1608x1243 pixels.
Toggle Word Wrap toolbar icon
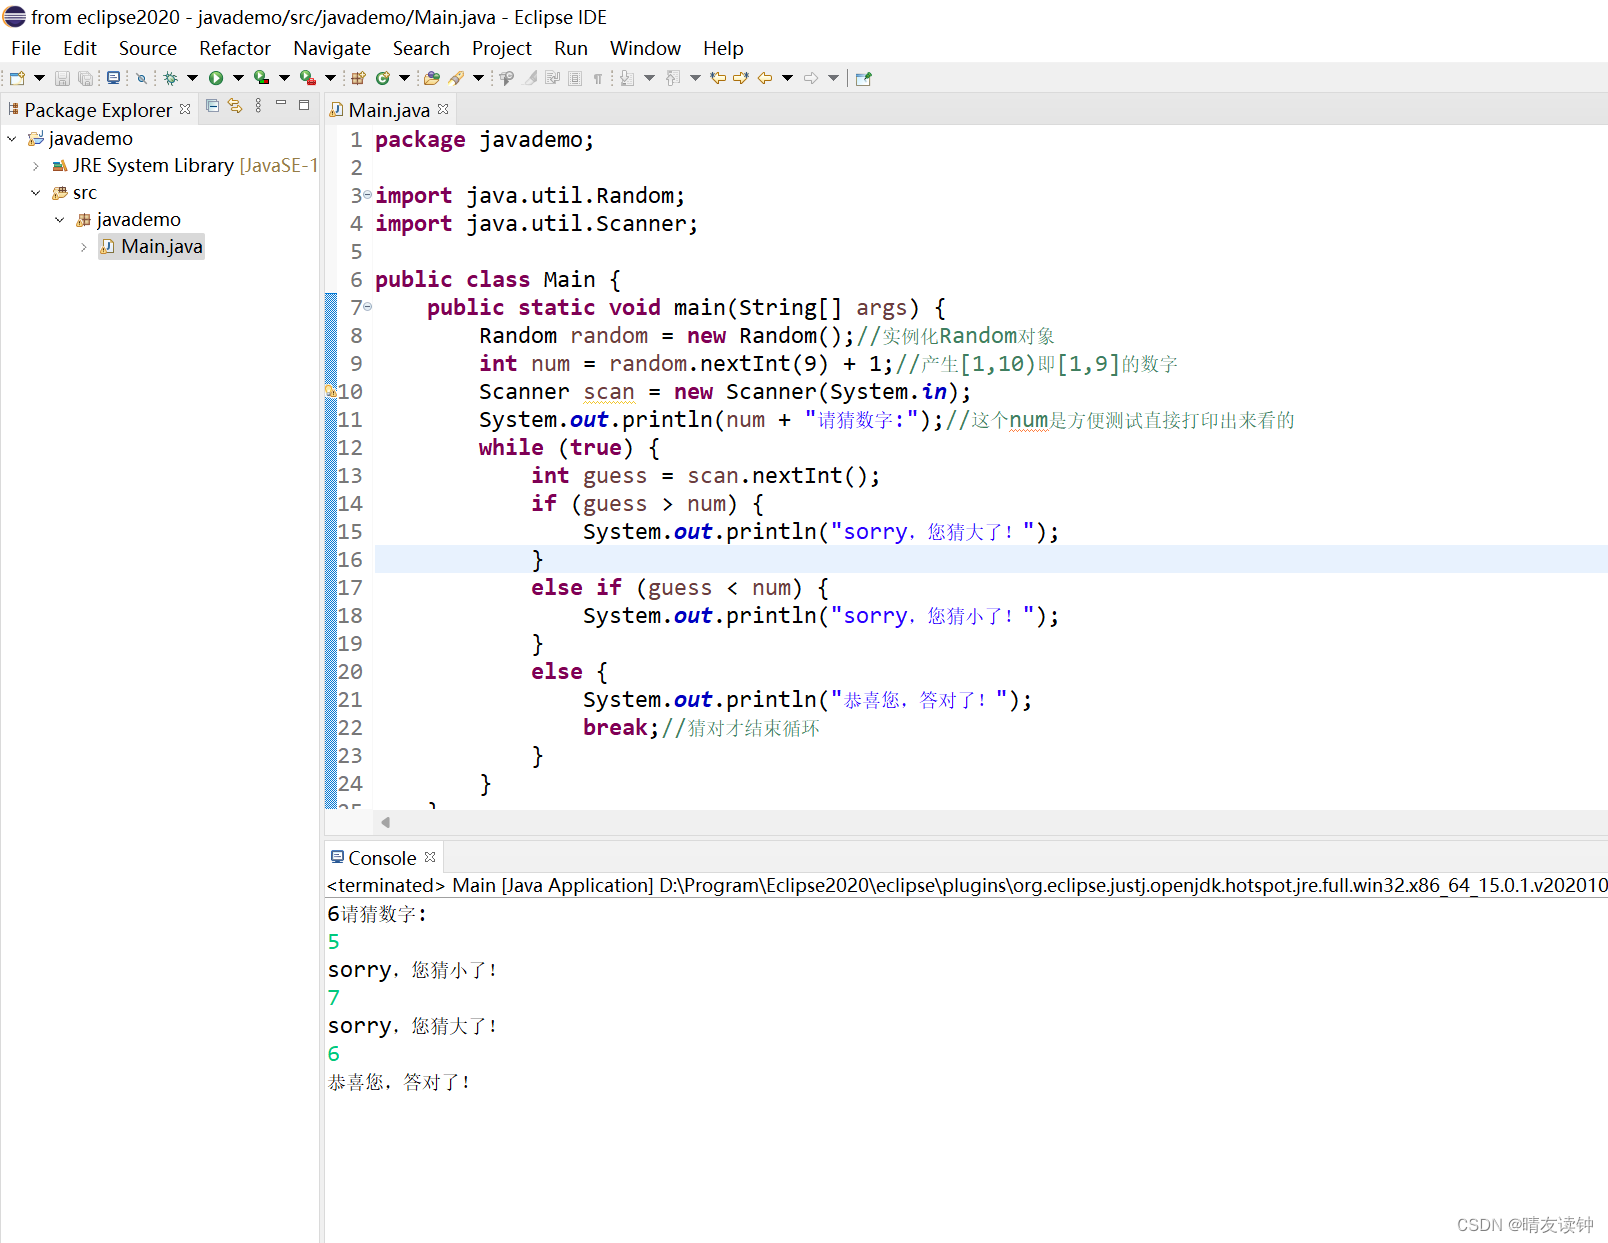[552, 78]
